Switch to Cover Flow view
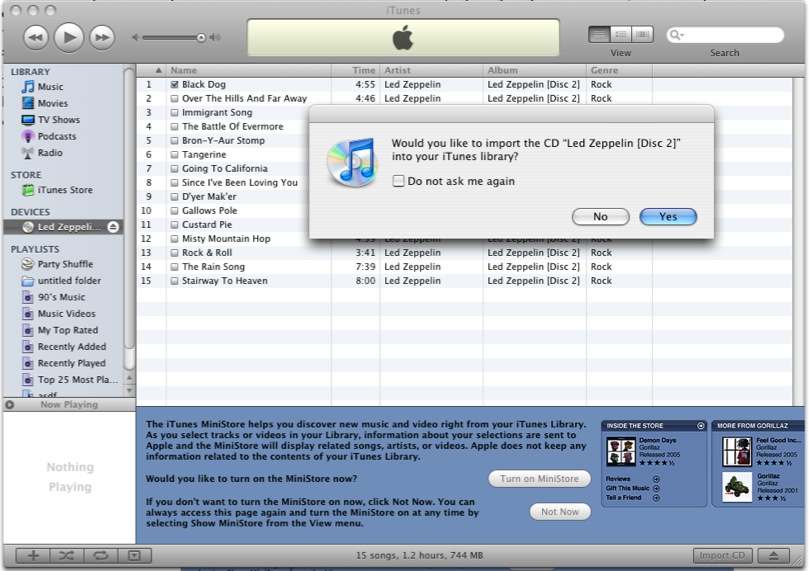The image size is (809, 571). (x=642, y=34)
